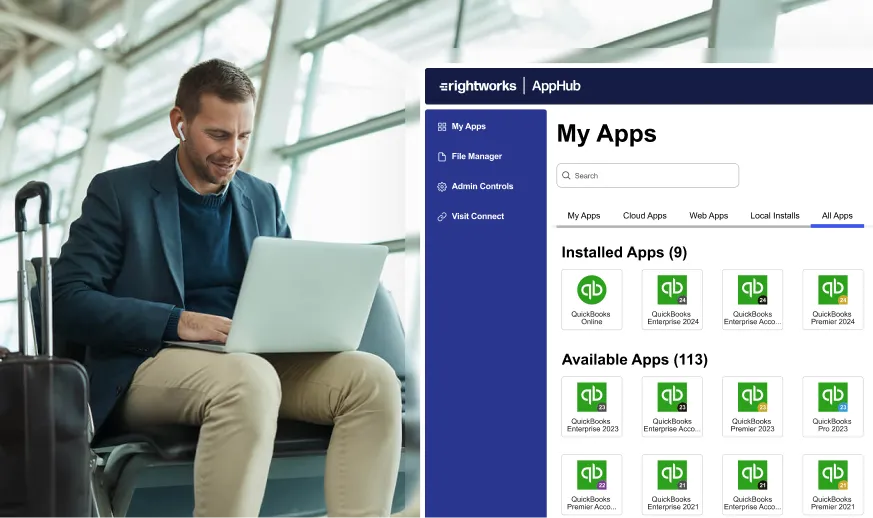This screenshot has width=873, height=518.
Task: Click the Admin Controls gear icon
Action: tap(442, 187)
